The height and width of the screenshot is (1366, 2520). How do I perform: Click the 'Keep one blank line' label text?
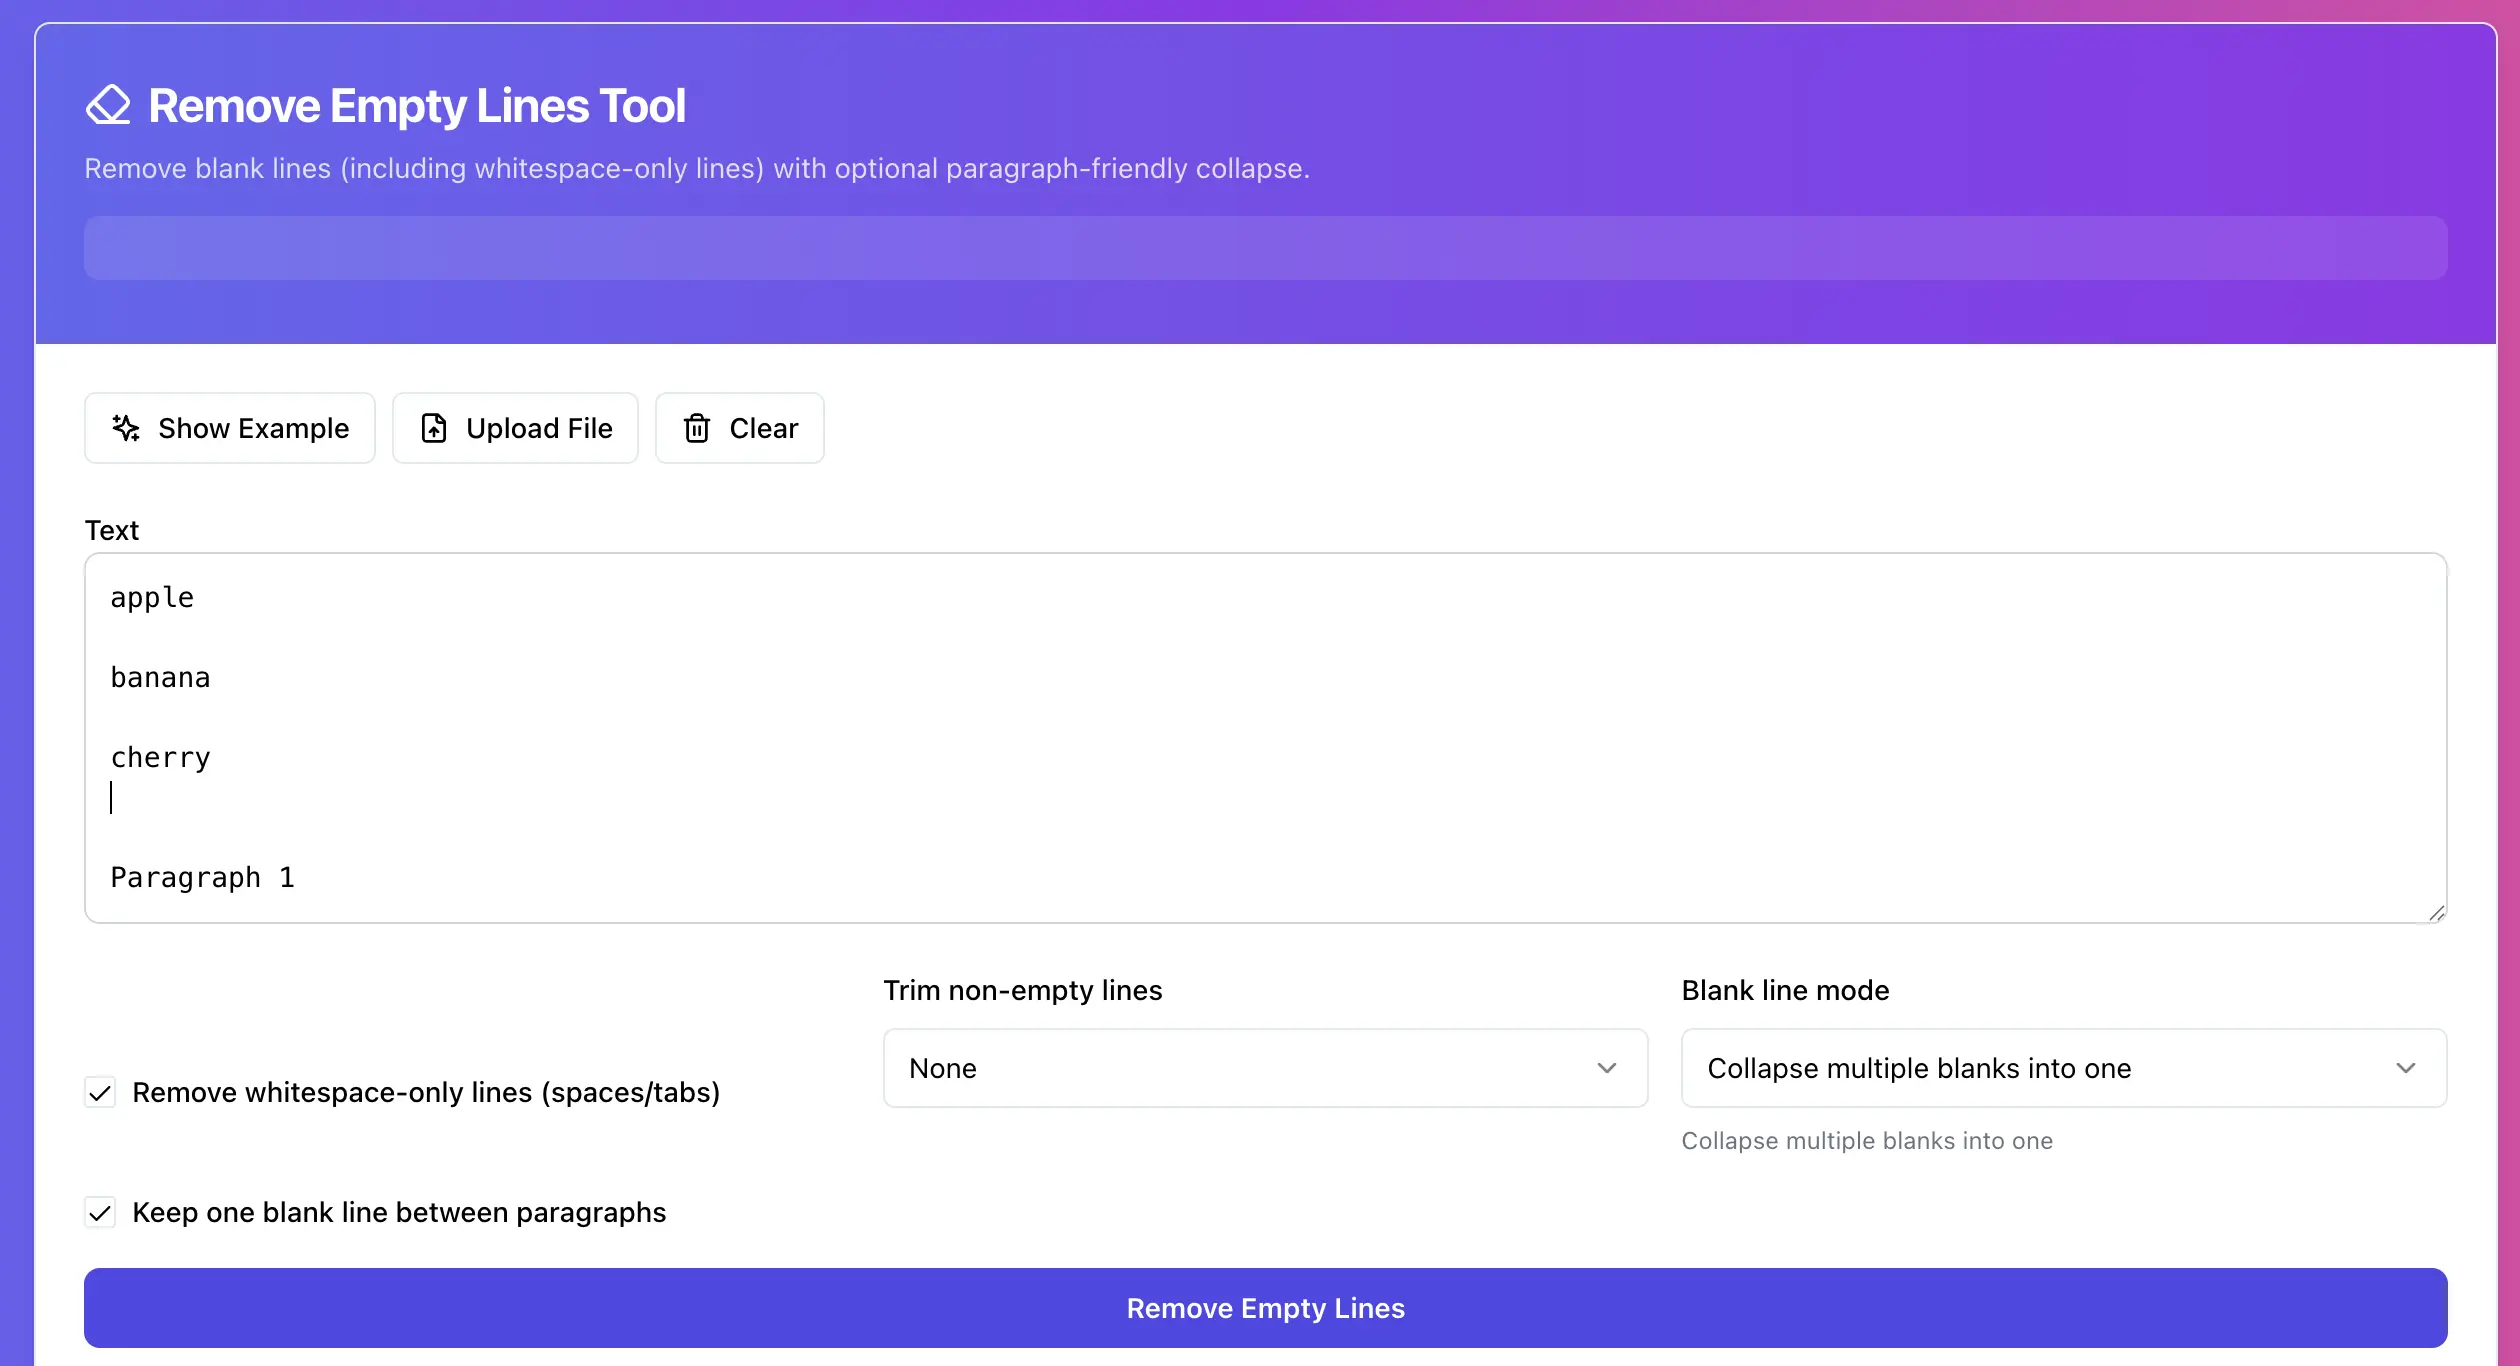pyautogui.click(x=399, y=1212)
